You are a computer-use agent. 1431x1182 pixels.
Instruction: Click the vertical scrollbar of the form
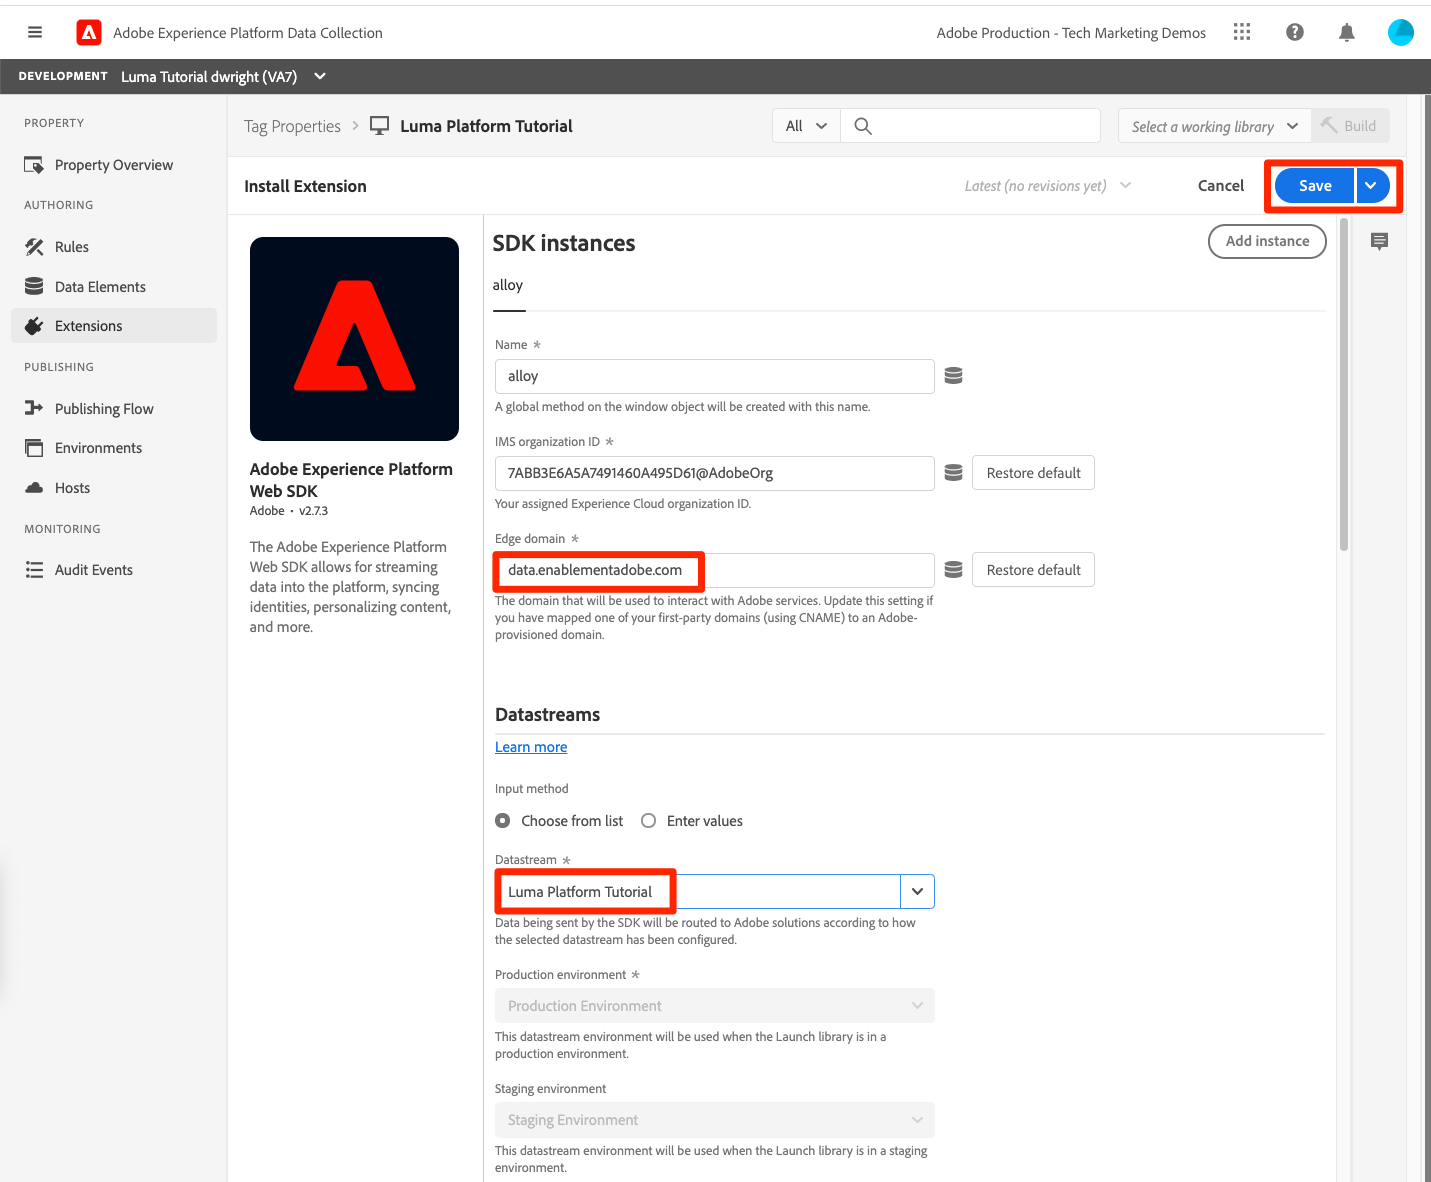tap(1344, 385)
